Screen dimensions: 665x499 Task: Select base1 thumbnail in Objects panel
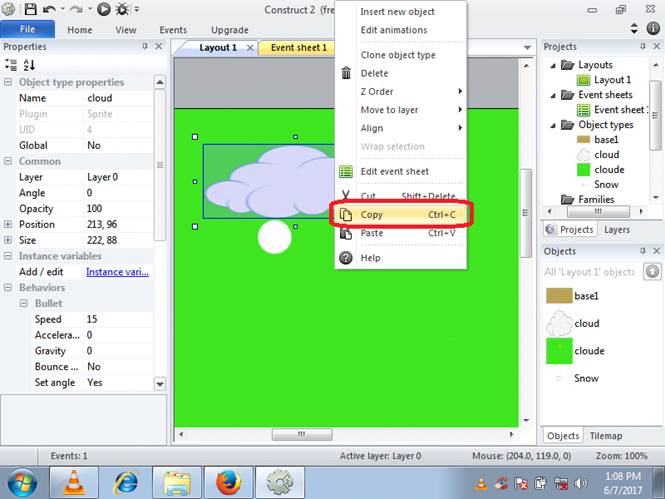click(559, 295)
